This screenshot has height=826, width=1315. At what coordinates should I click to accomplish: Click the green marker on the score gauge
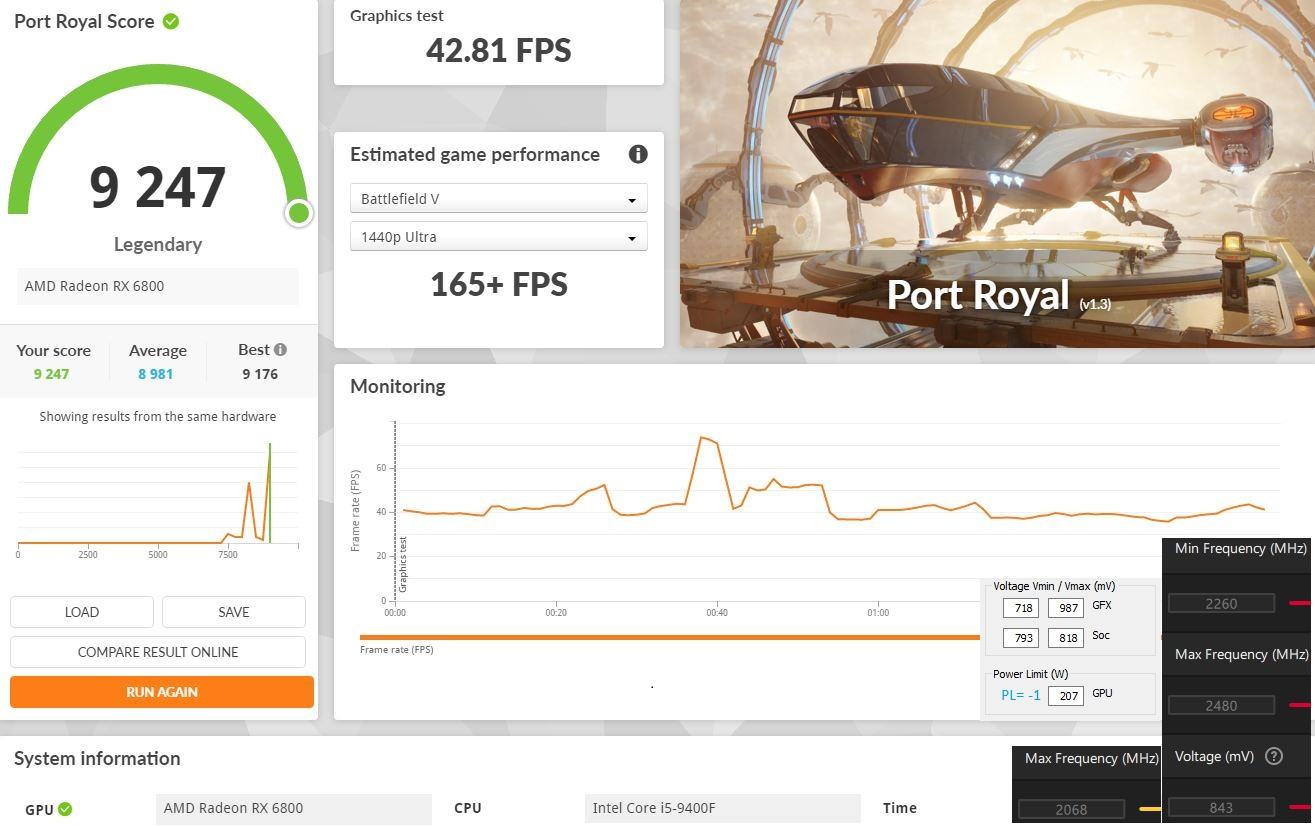click(298, 213)
